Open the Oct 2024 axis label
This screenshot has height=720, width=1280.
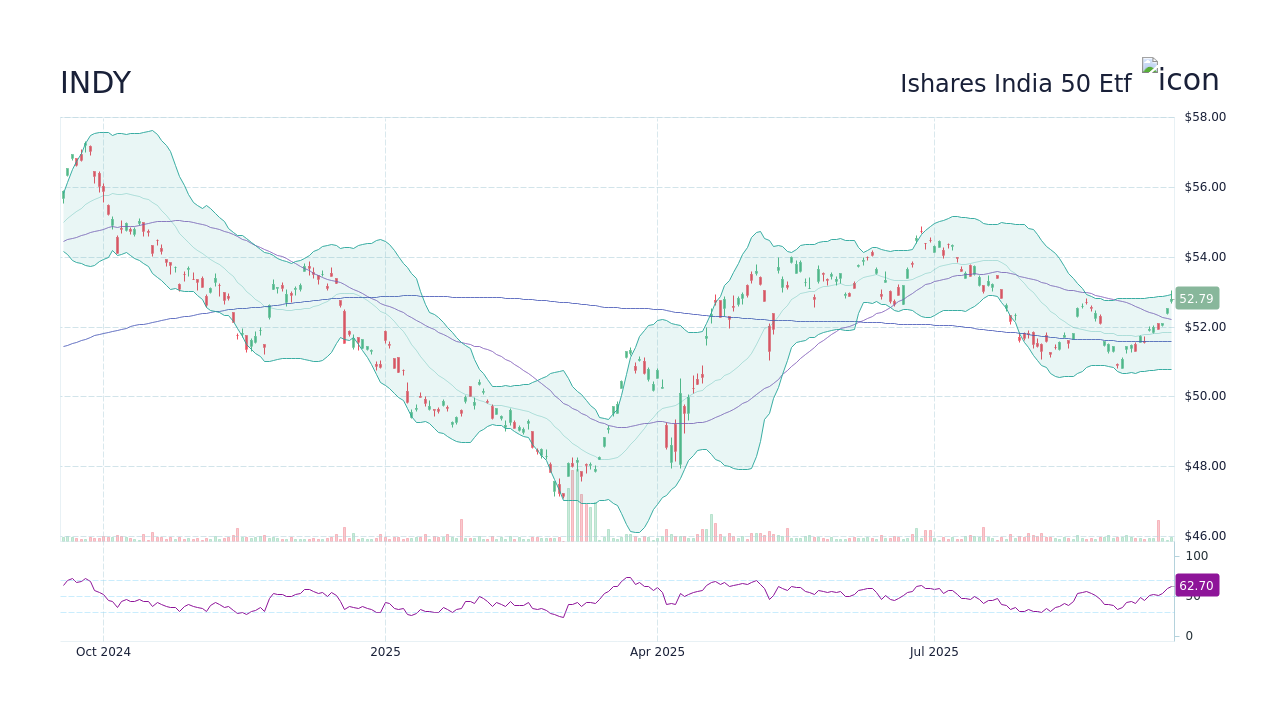pos(103,651)
